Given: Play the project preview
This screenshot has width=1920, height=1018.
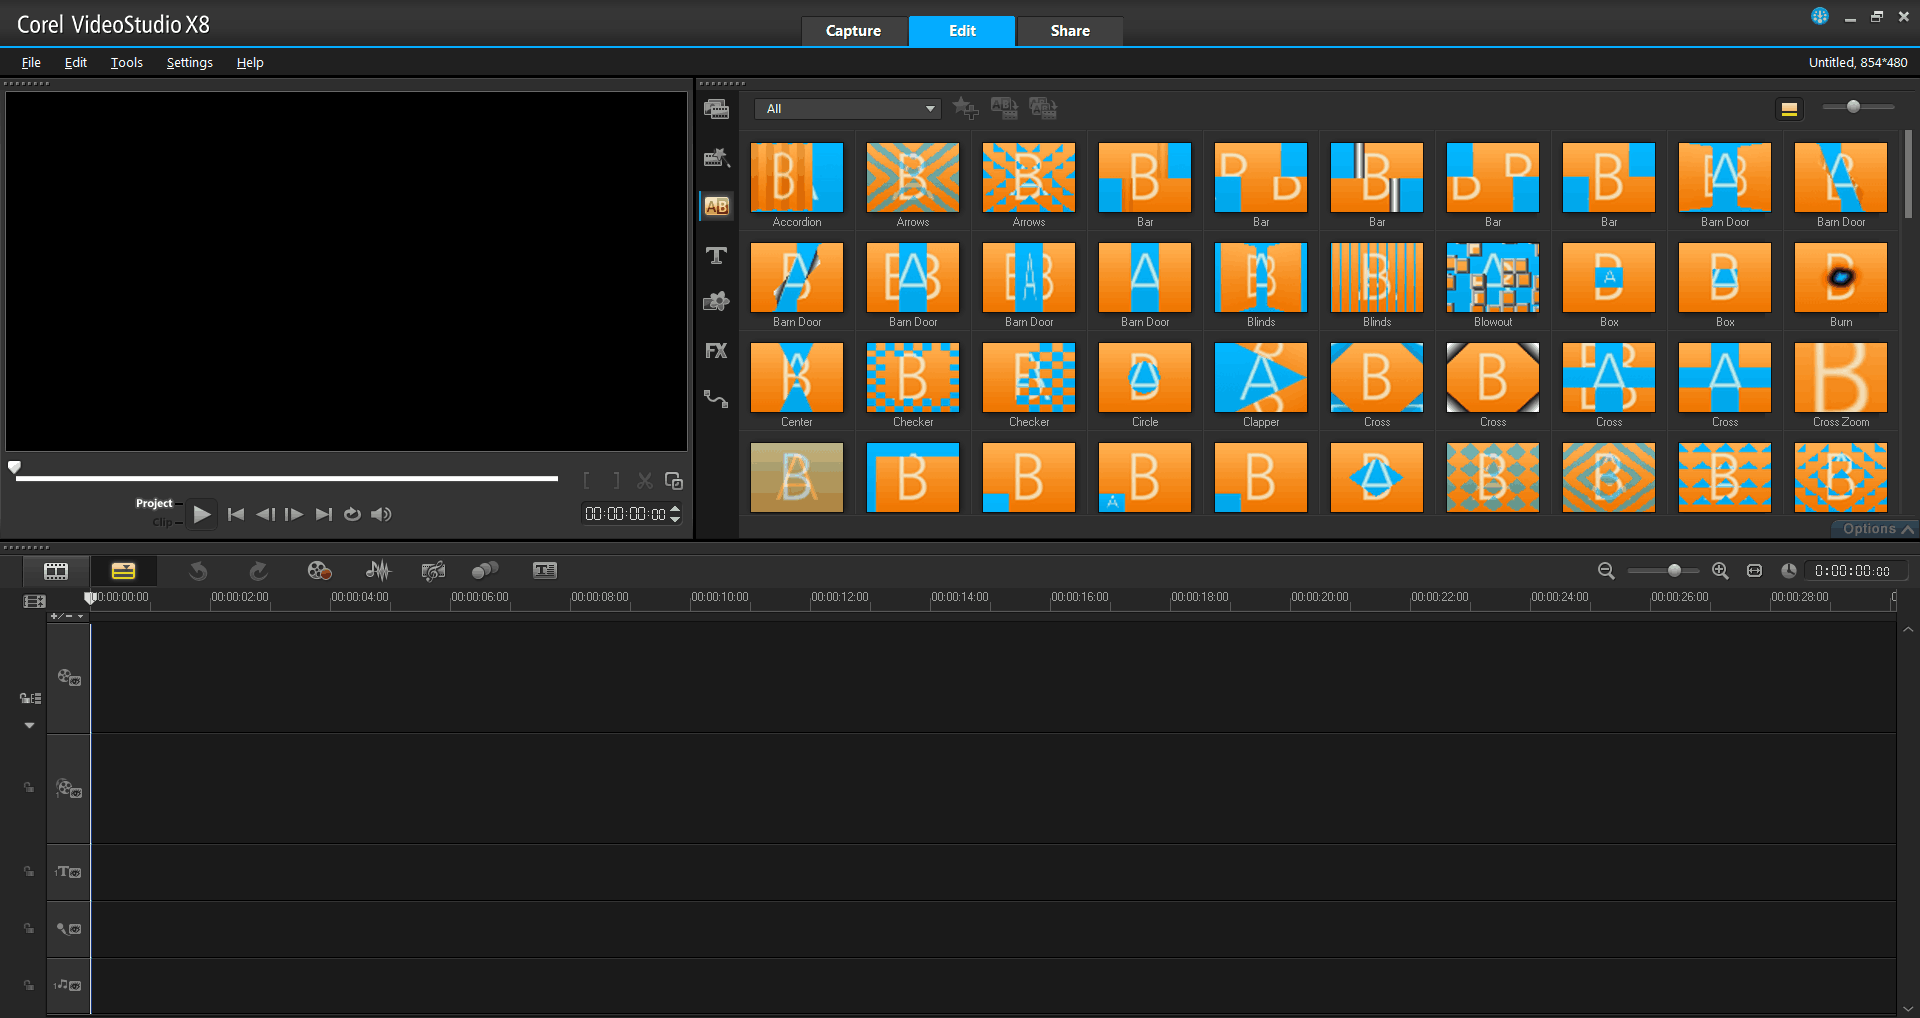Looking at the screenshot, I should (202, 514).
